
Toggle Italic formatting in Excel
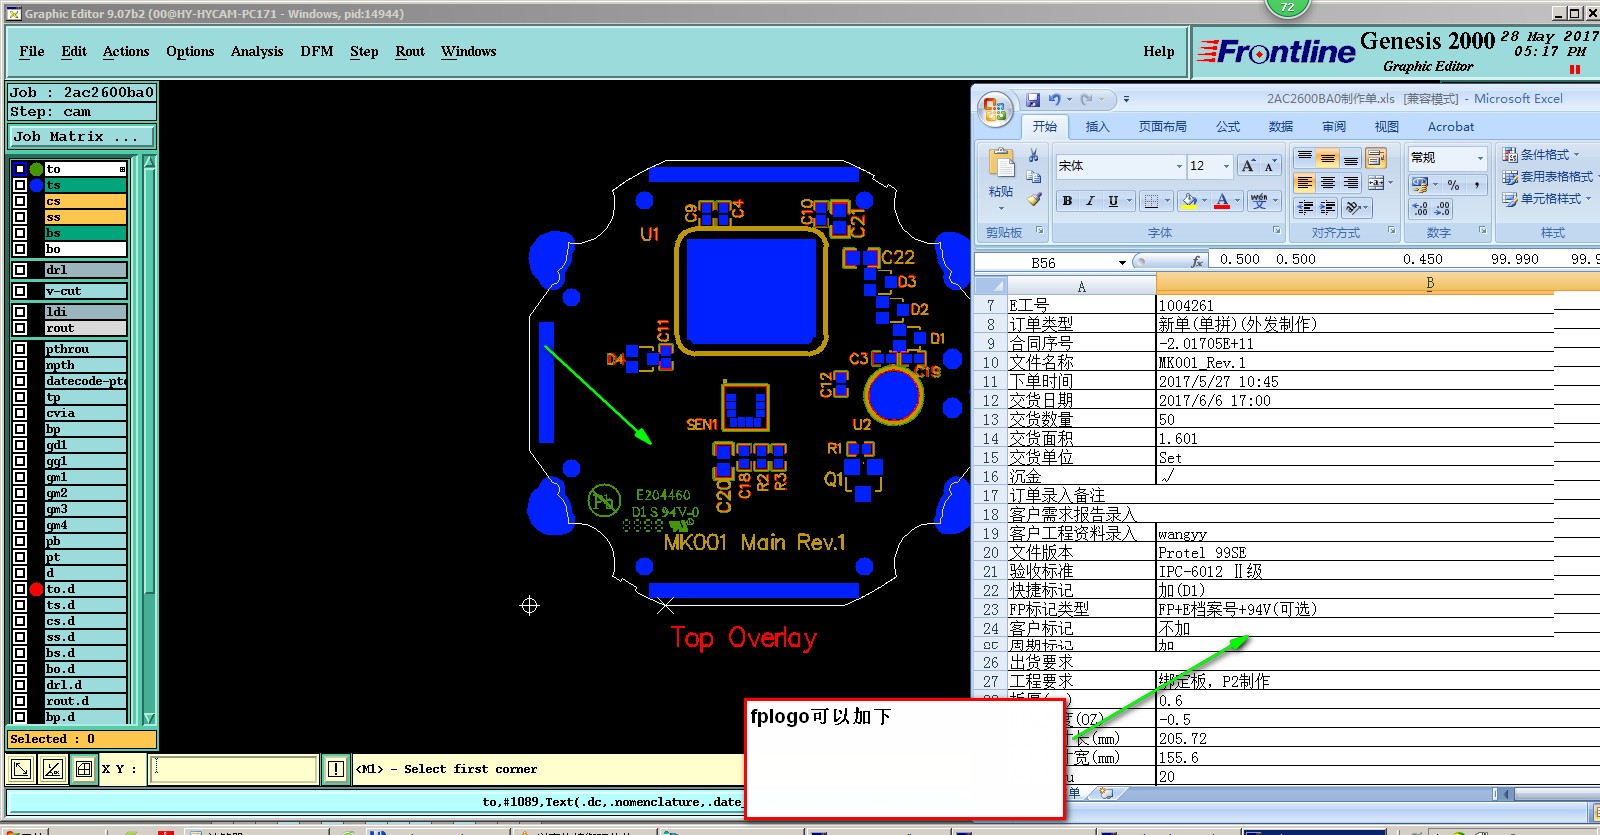1090,201
